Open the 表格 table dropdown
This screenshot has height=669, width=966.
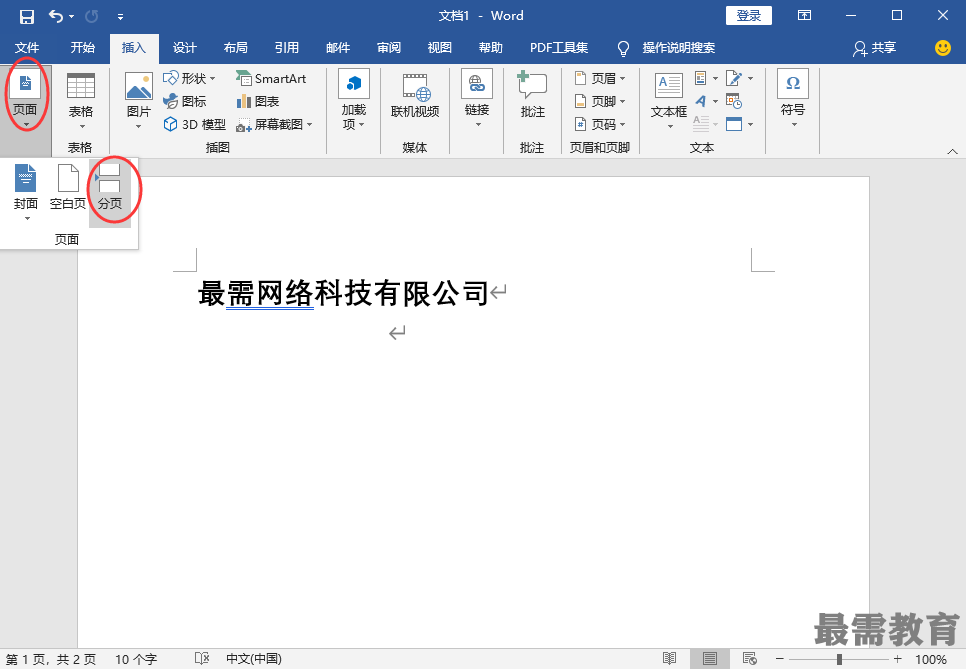pyautogui.click(x=81, y=100)
